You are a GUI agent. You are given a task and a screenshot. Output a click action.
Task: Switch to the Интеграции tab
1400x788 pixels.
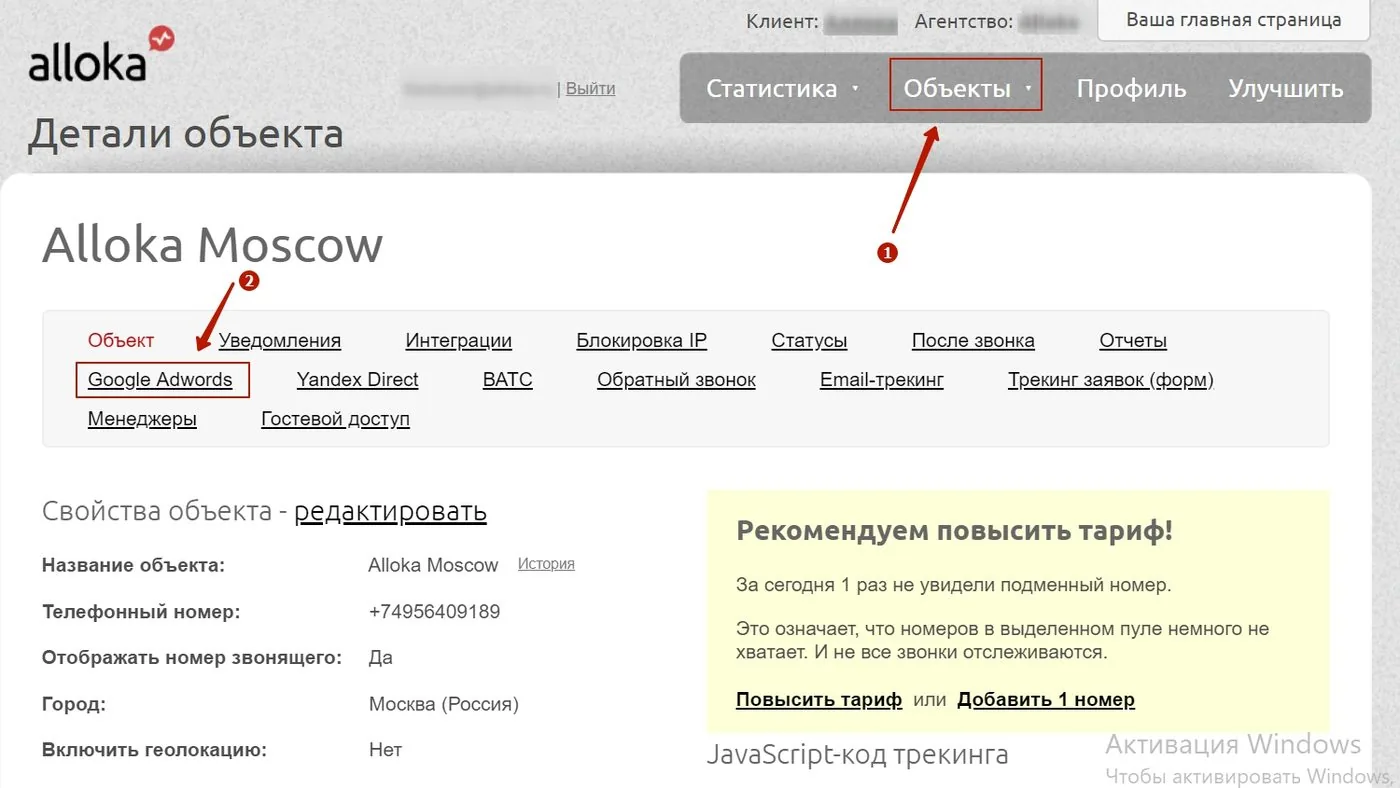(x=459, y=340)
